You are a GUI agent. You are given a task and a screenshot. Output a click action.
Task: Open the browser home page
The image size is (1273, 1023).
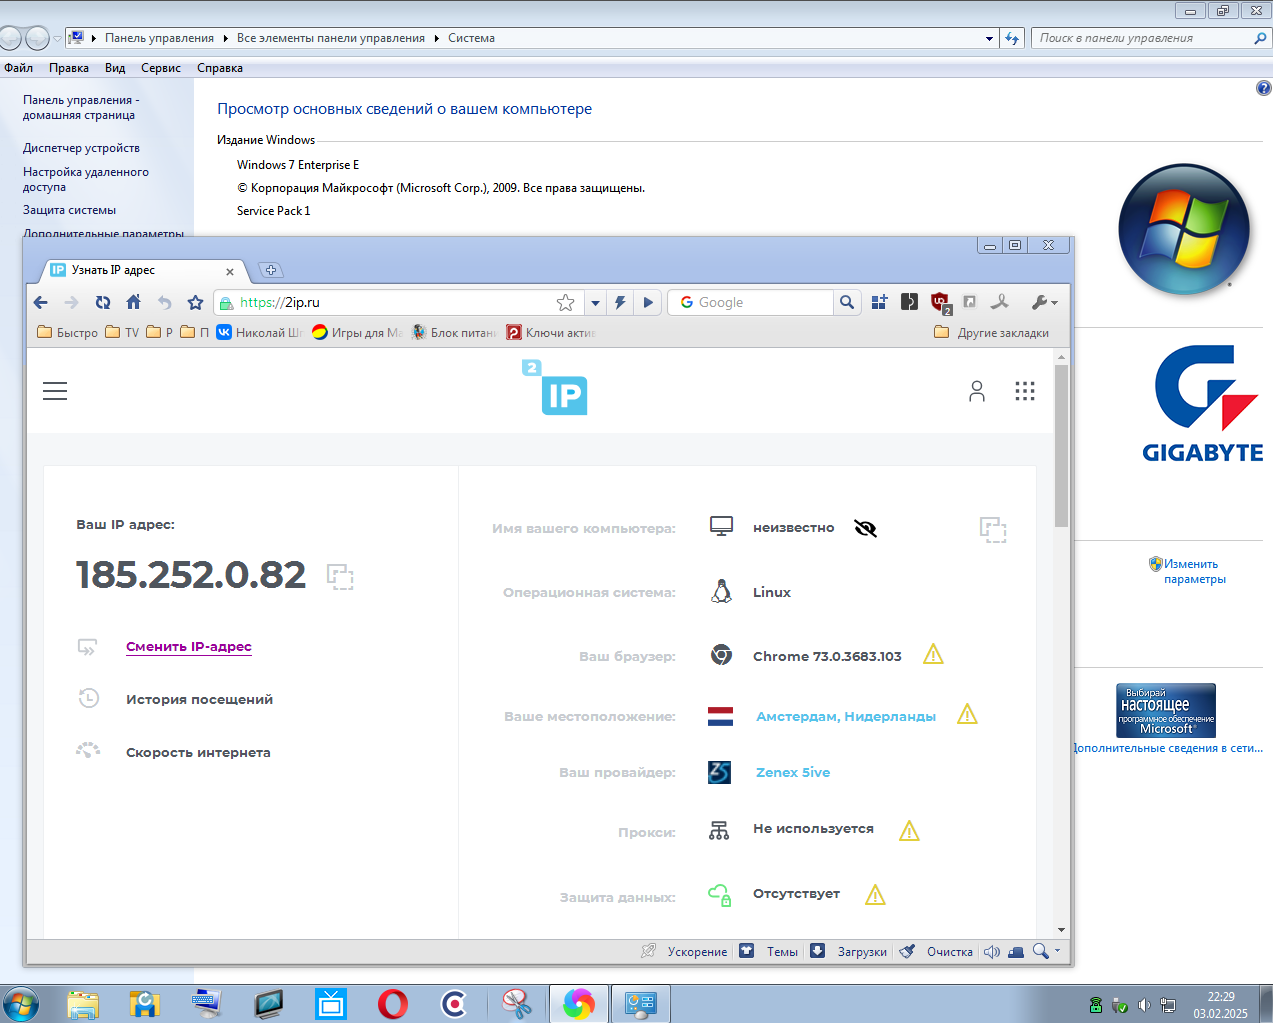click(x=133, y=302)
